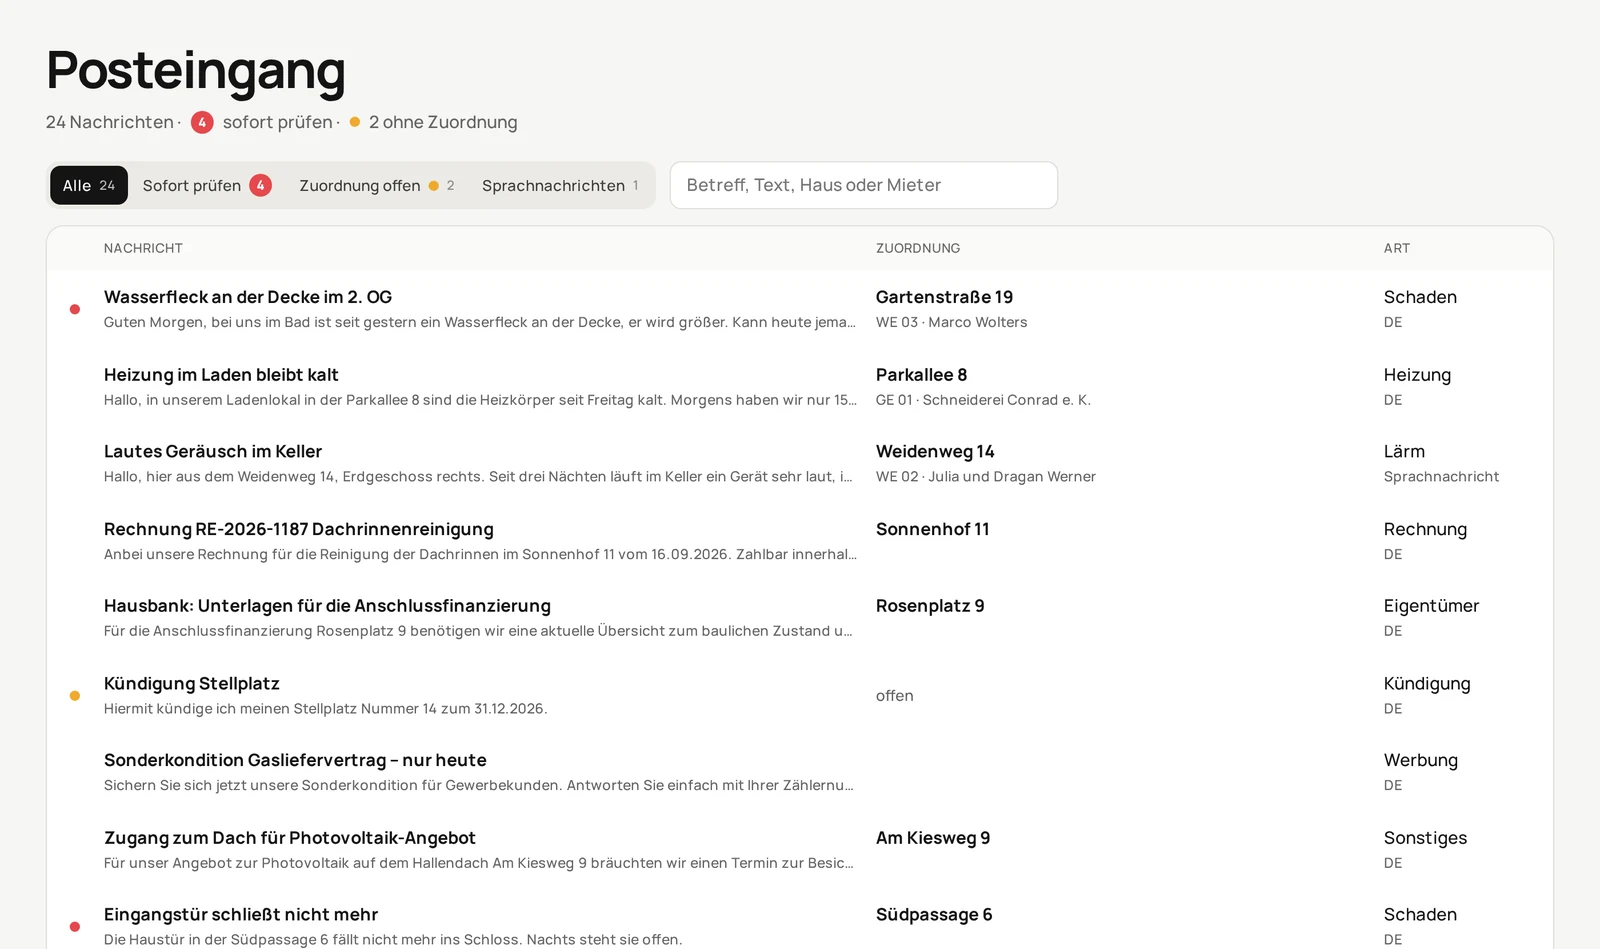Click NACHRICHT column header
Viewport: 1600px width, 949px height.
[x=143, y=248]
